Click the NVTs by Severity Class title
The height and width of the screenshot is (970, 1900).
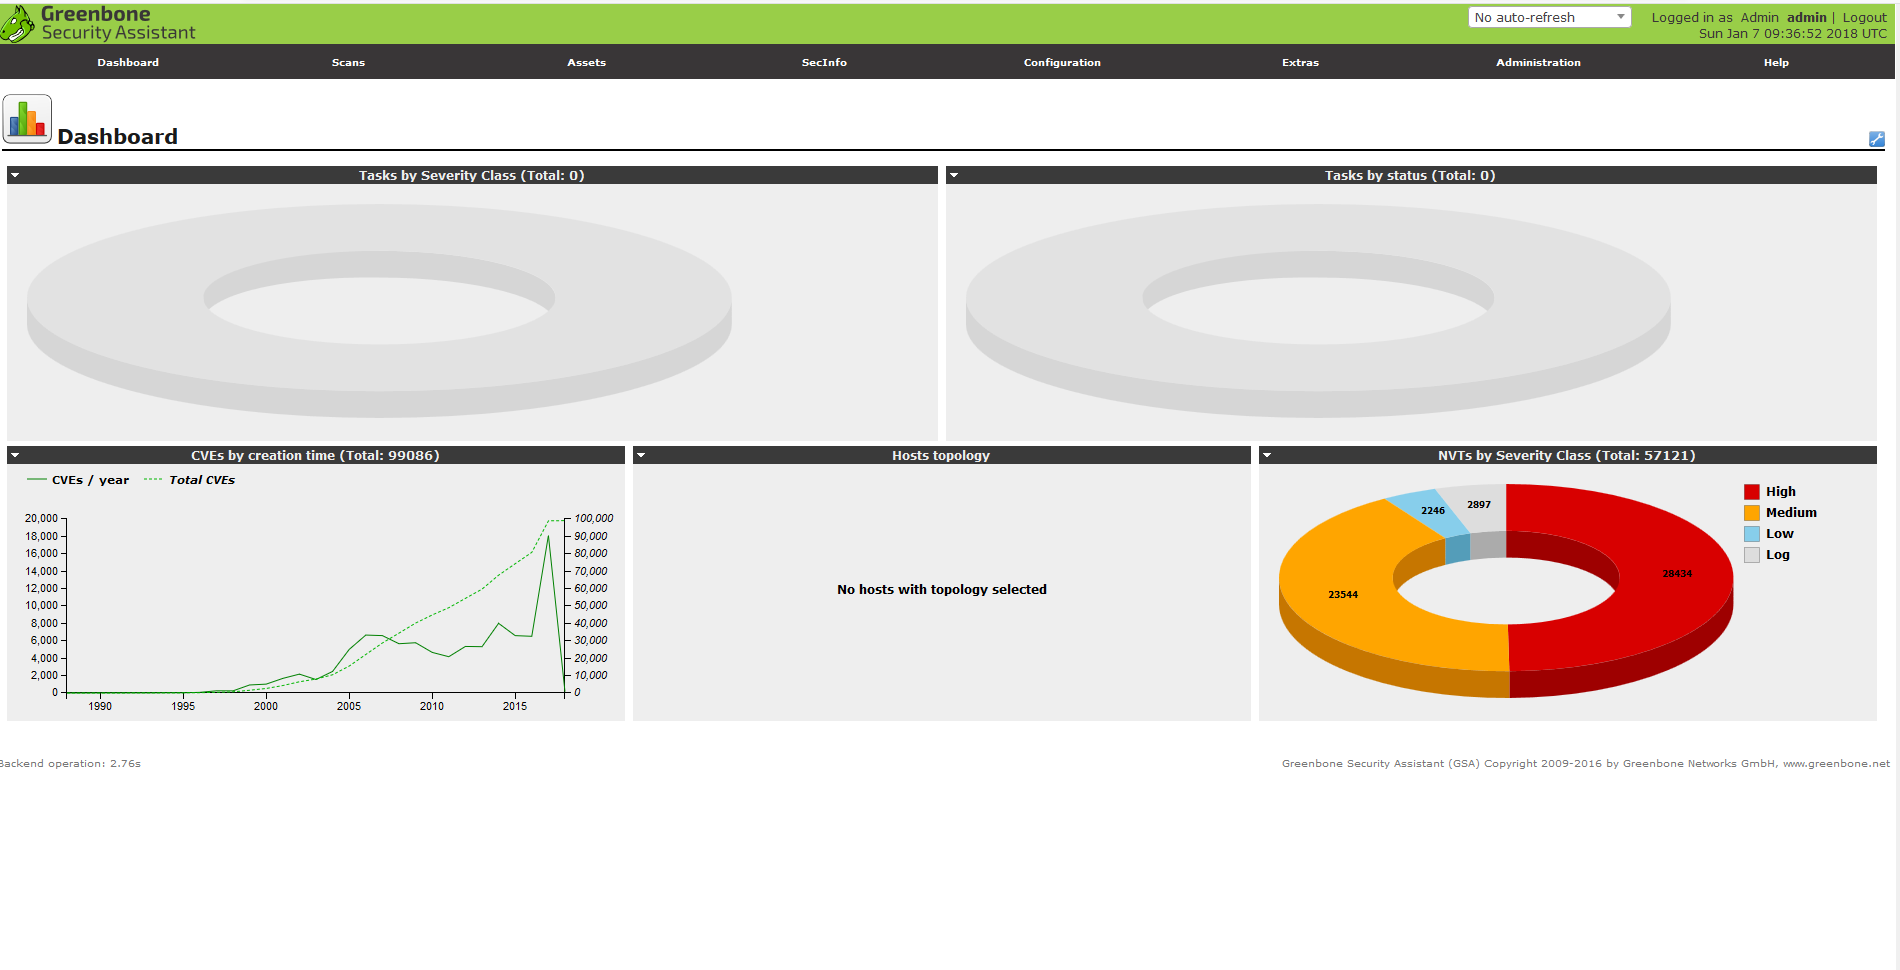tap(1567, 455)
